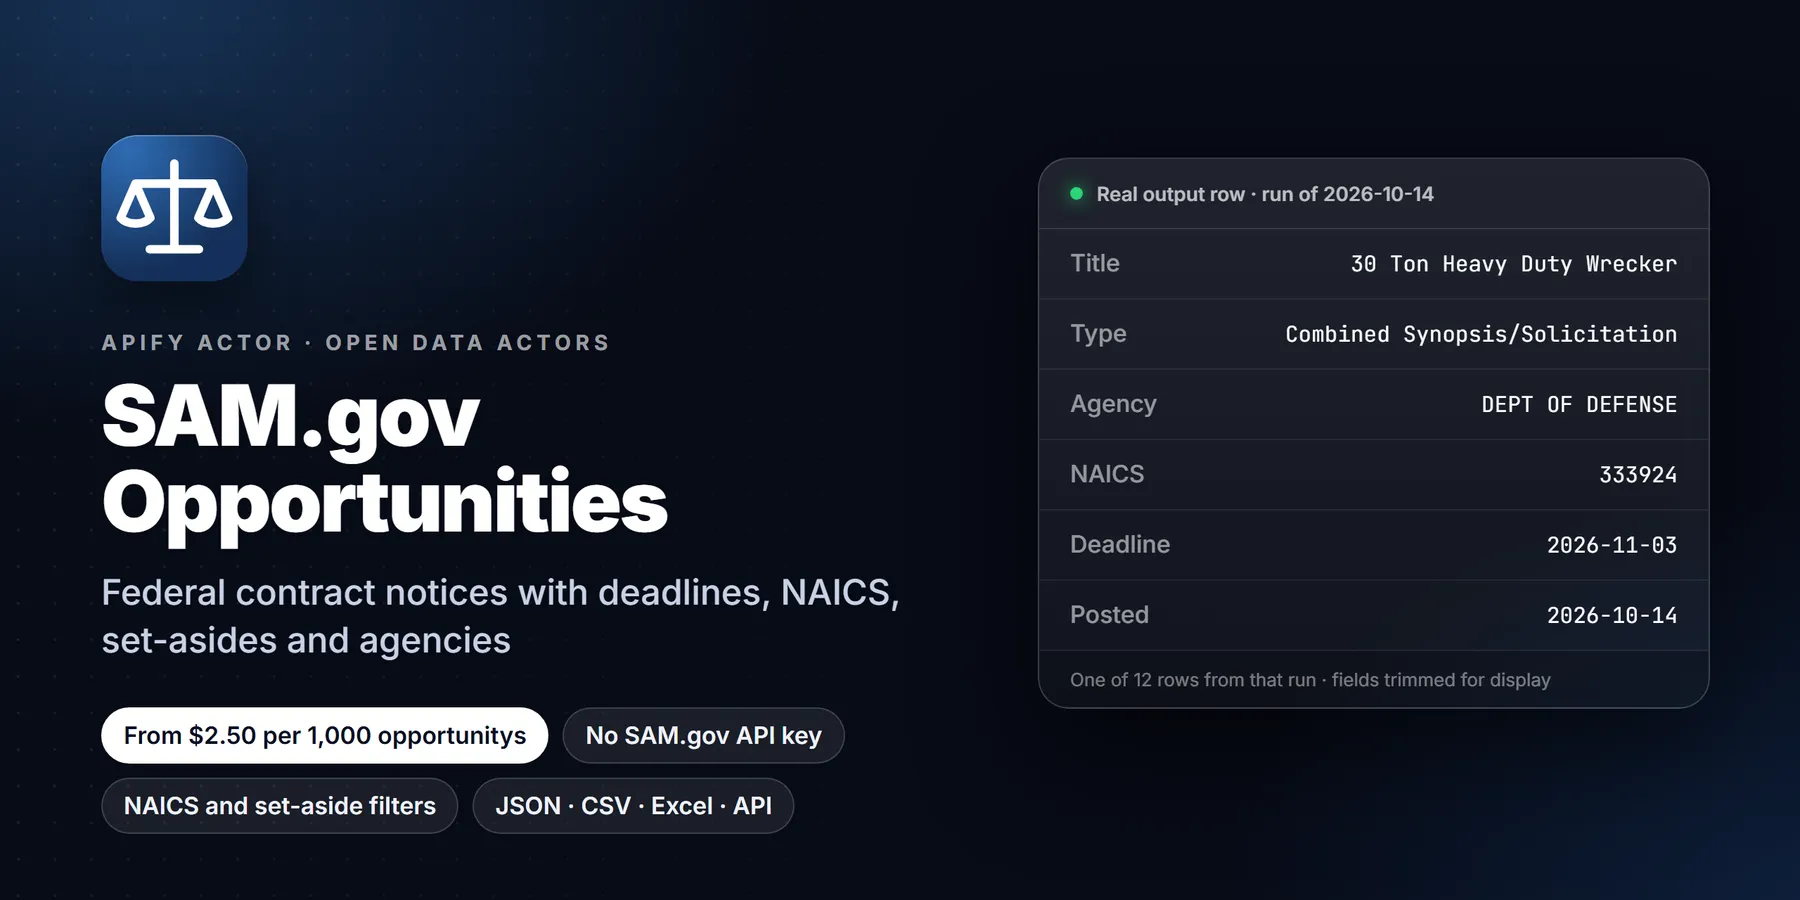
Task: Click the 'JSON · CSV · Excel · API' pill
Action: (633, 806)
